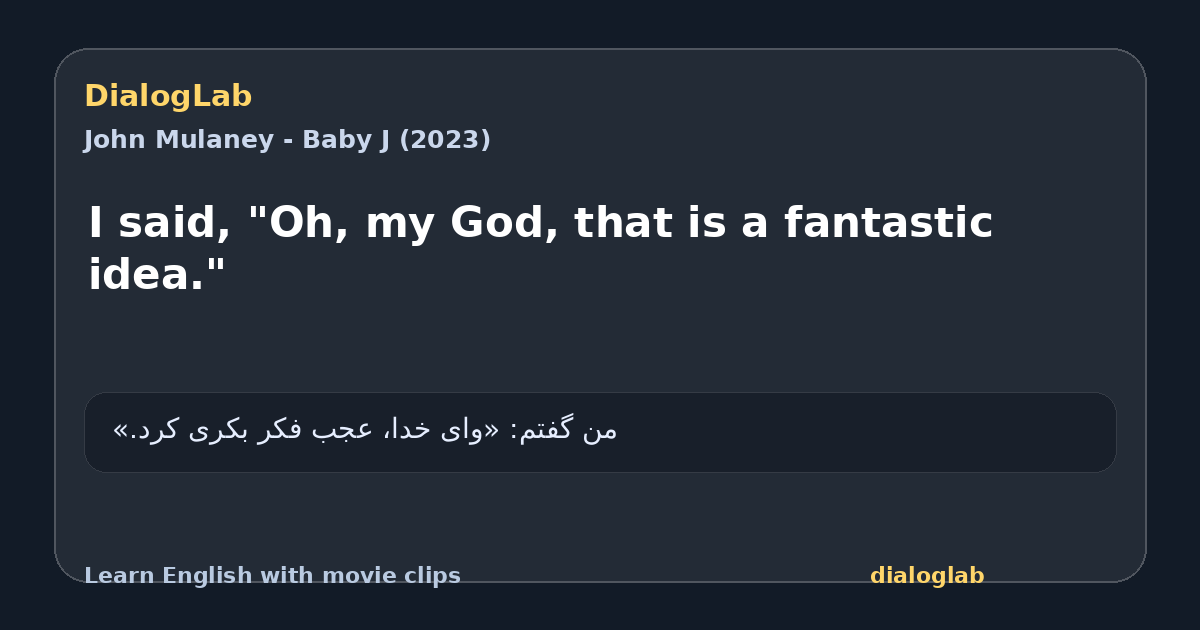The width and height of the screenshot is (1200, 630).
Task: Select the word "God" in the English quote
Action: [506, 224]
